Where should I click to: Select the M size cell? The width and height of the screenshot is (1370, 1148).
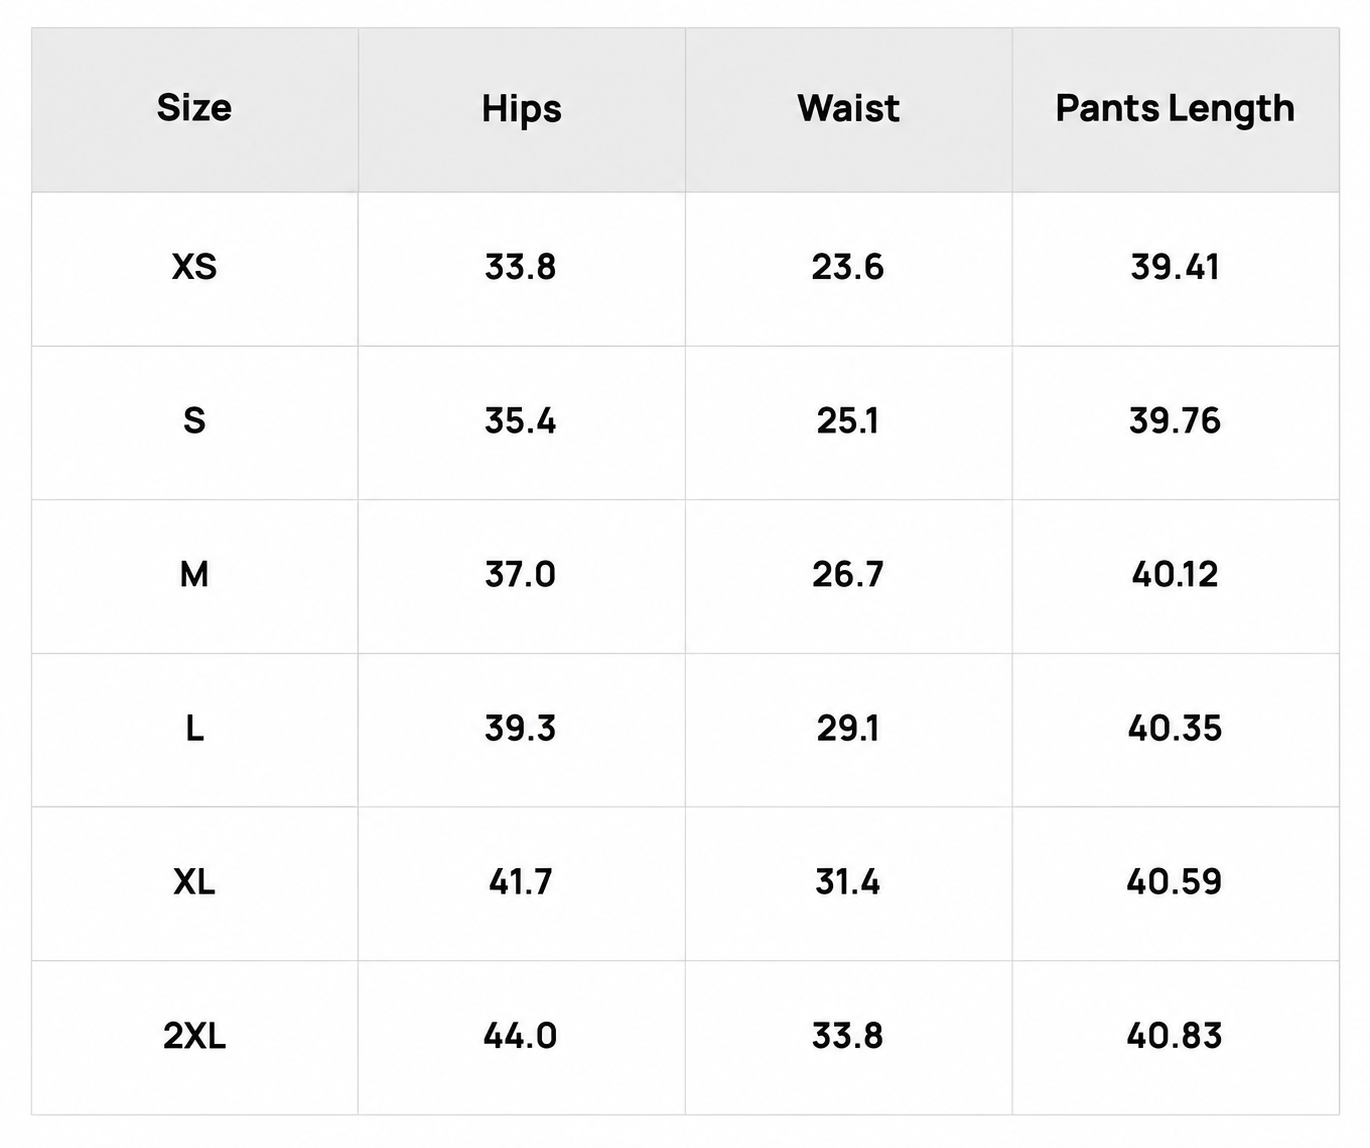coord(194,574)
